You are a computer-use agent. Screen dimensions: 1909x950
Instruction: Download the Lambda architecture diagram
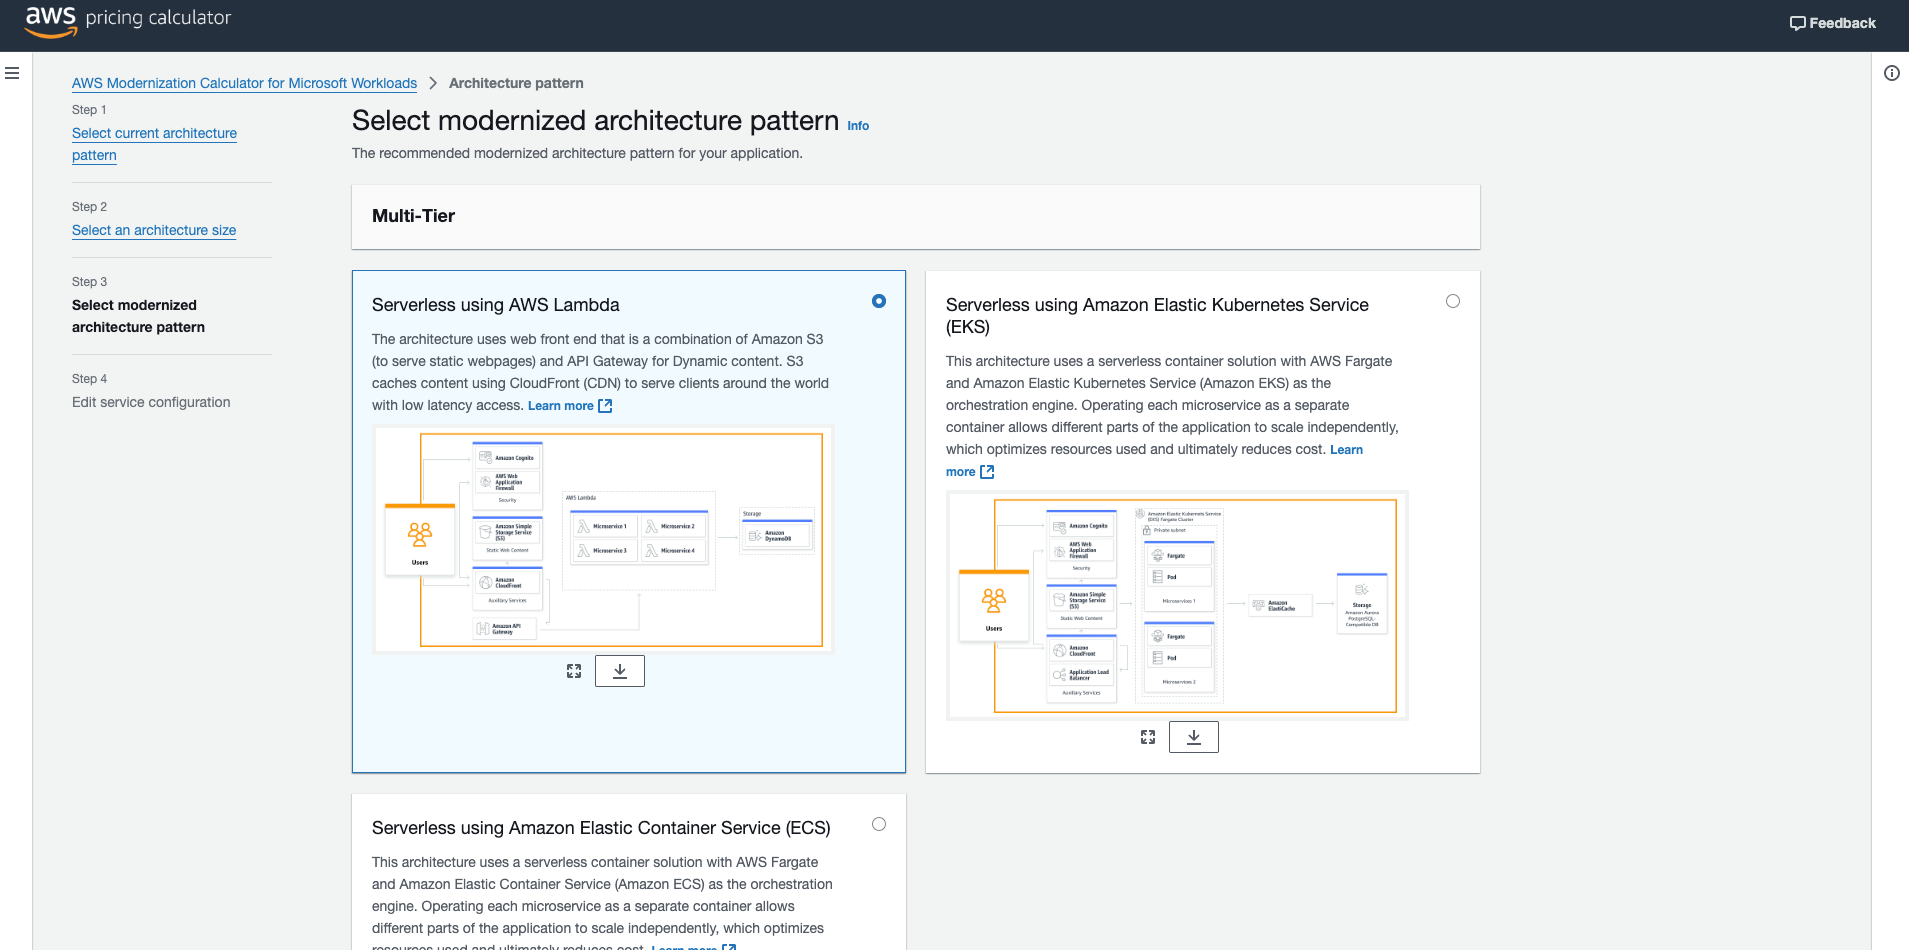tap(620, 671)
